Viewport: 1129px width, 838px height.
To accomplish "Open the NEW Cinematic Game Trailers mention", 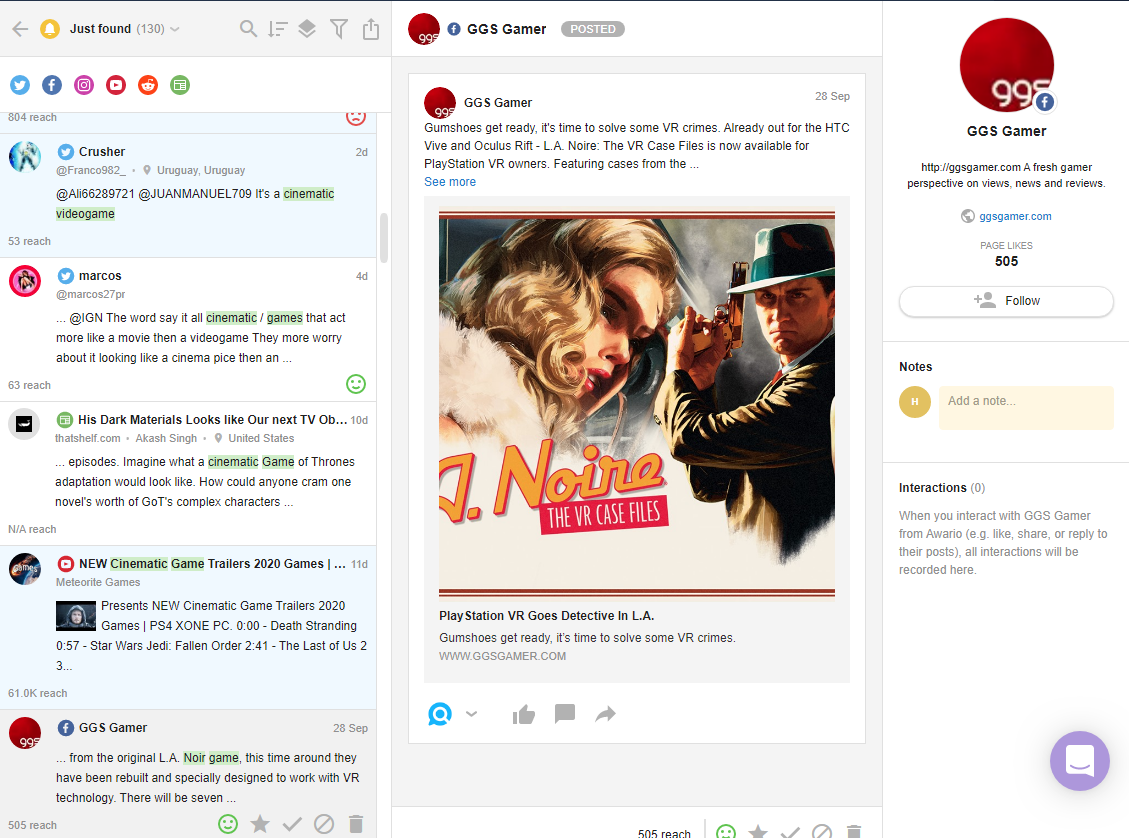I will pos(188,627).
